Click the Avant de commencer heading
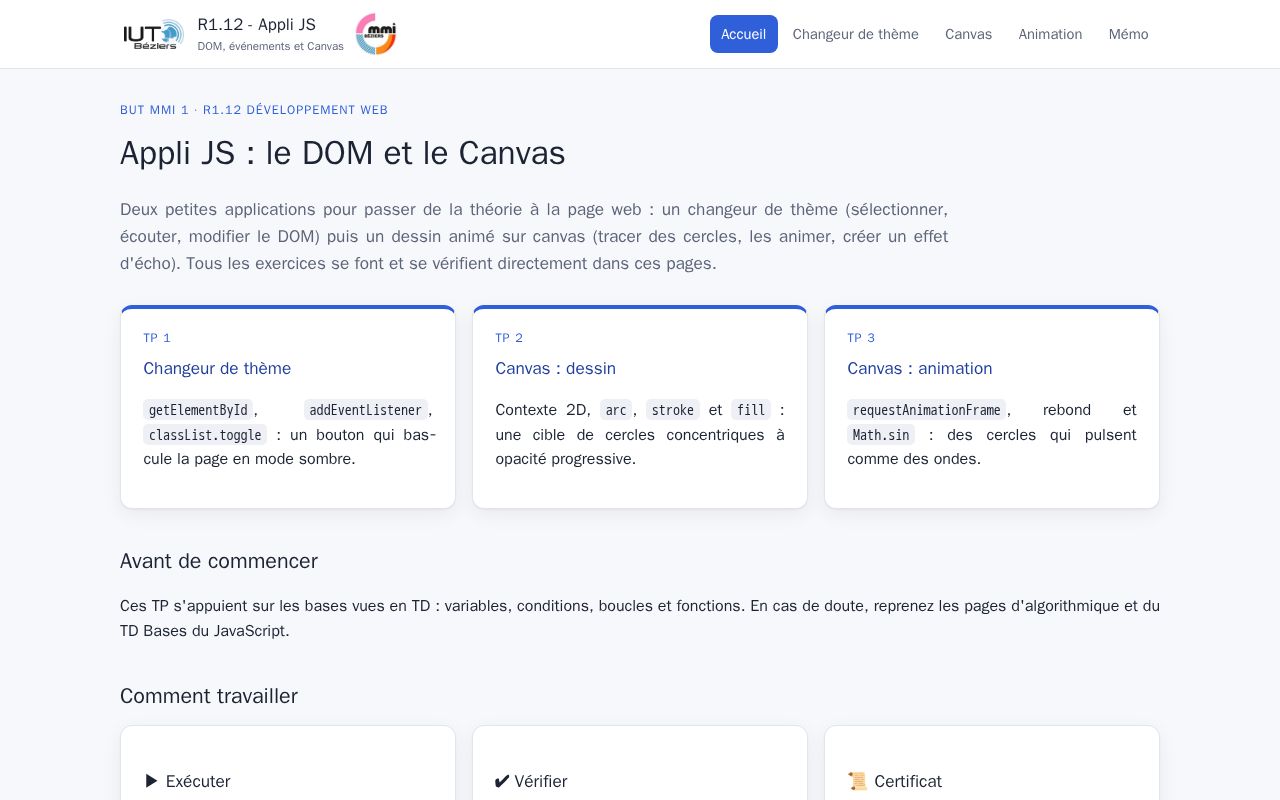The height and width of the screenshot is (800, 1280). click(219, 561)
